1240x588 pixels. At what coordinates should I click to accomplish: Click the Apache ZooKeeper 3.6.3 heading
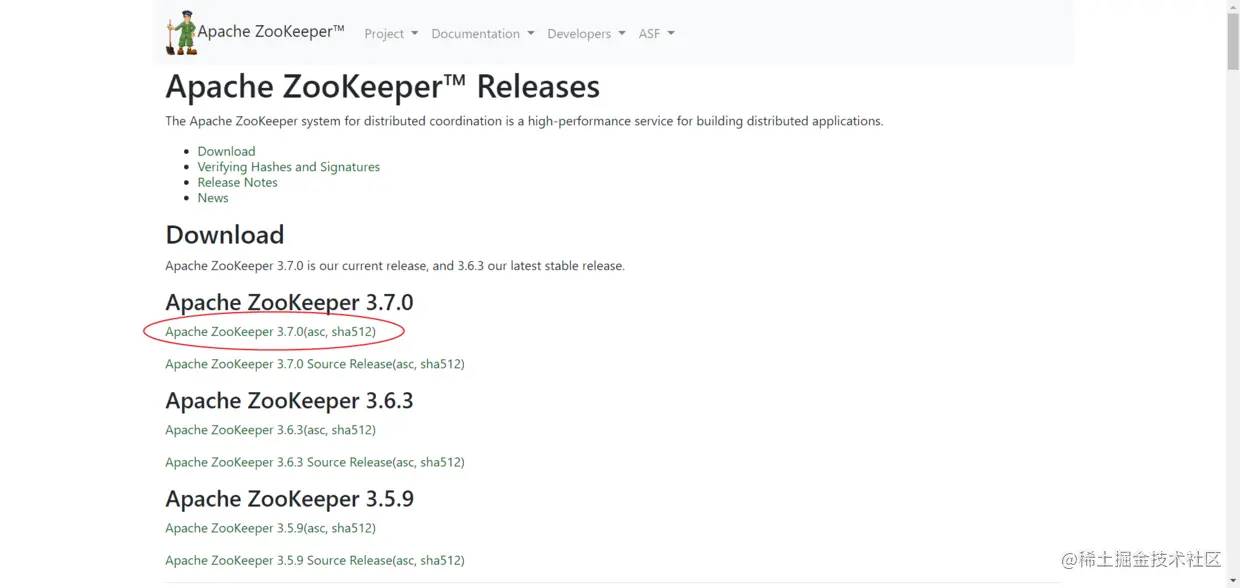[289, 401]
